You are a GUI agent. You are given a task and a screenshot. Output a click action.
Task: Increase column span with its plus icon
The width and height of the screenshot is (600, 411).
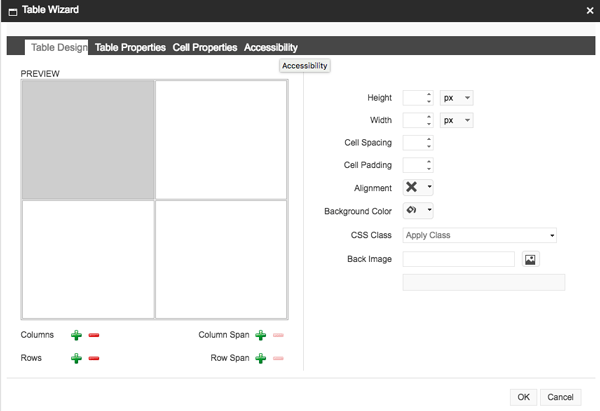260,336
